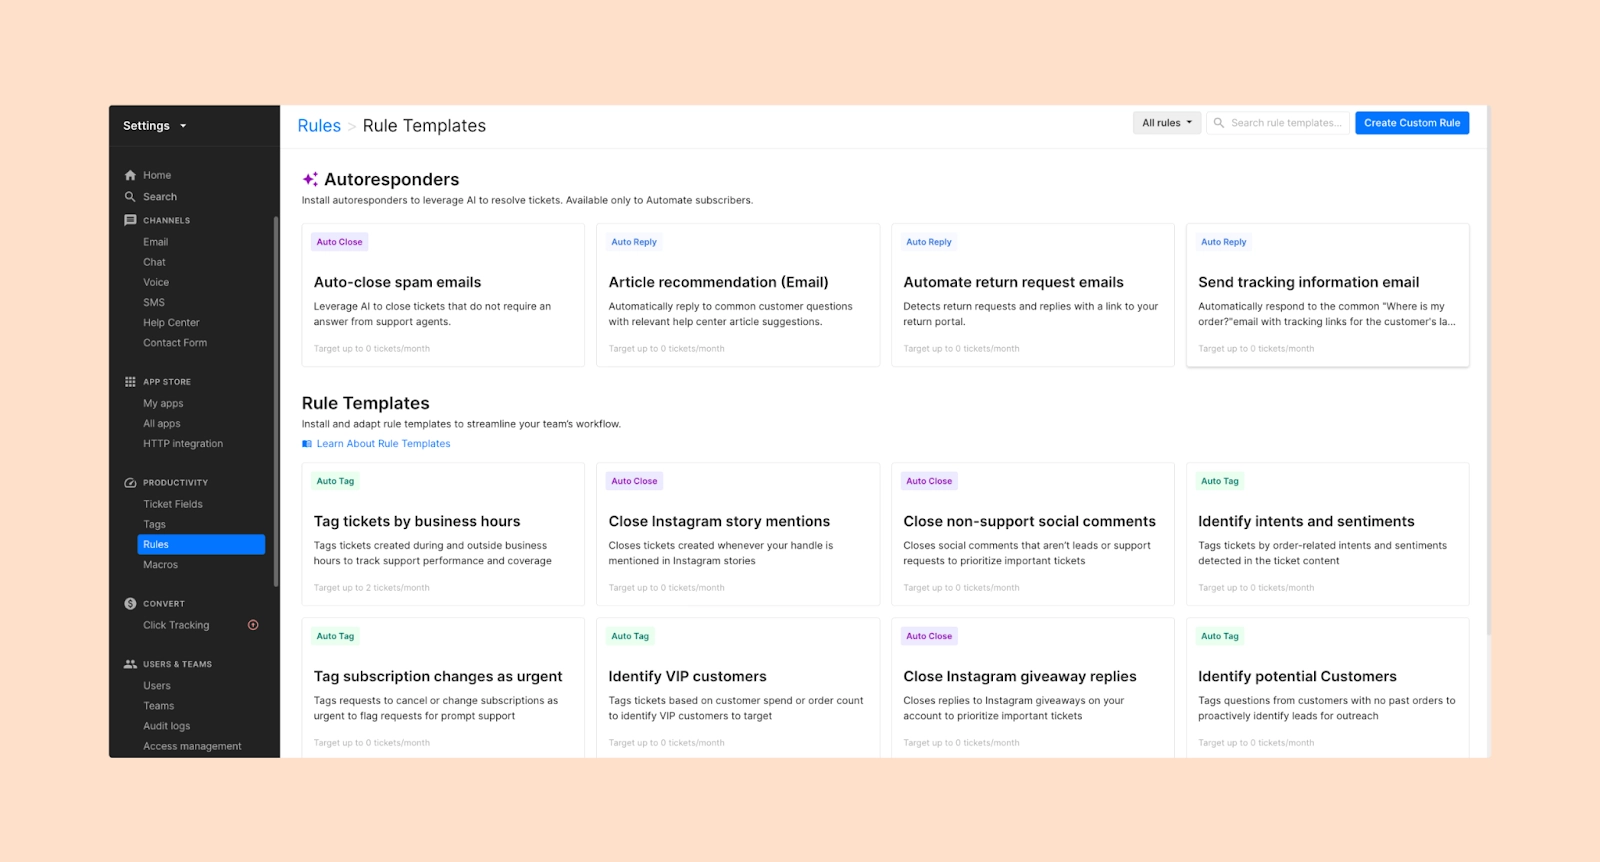The image size is (1600, 862).
Task: Click the grid icon beside APP STORE
Action: (x=129, y=381)
